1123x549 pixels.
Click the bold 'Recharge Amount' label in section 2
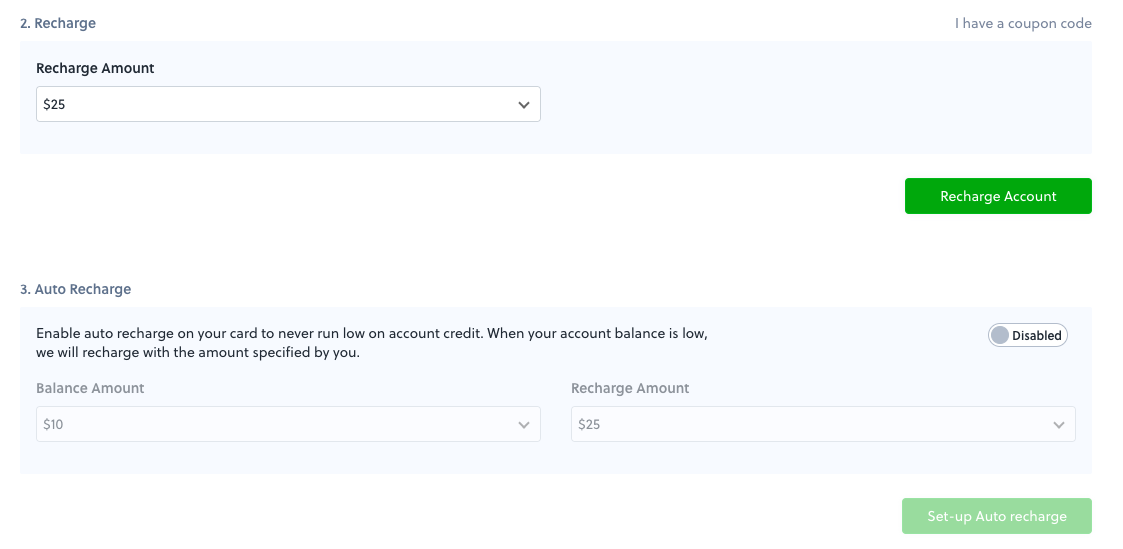[95, 69]
